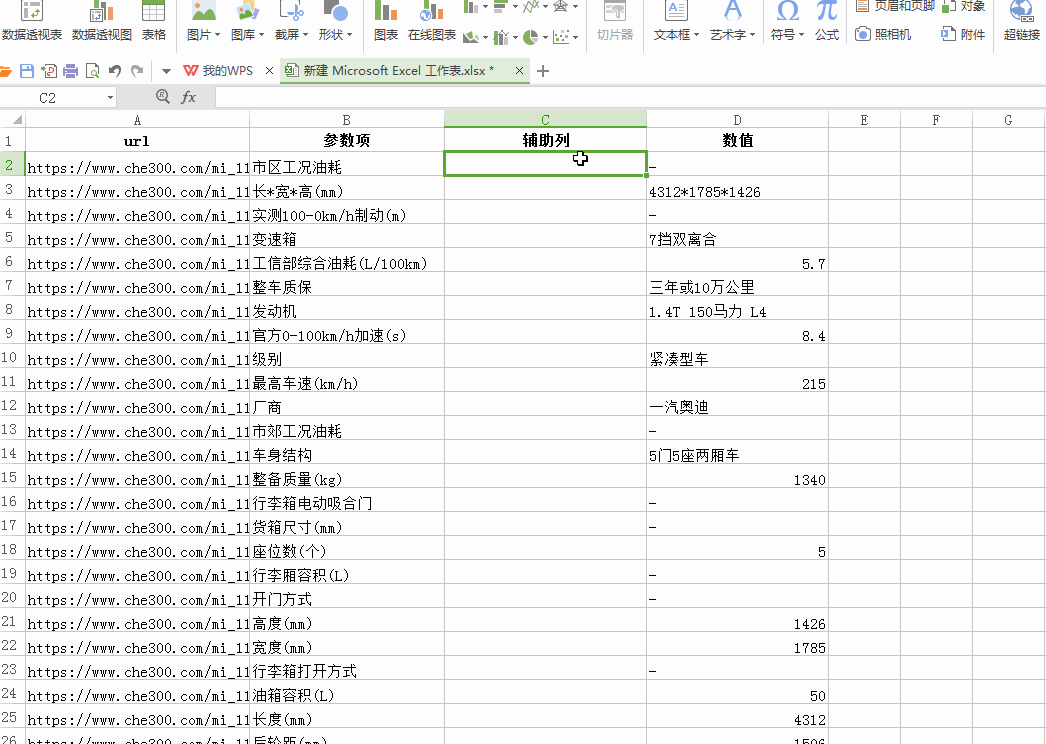Insert a chart with 图表 button

click(386, 21)
